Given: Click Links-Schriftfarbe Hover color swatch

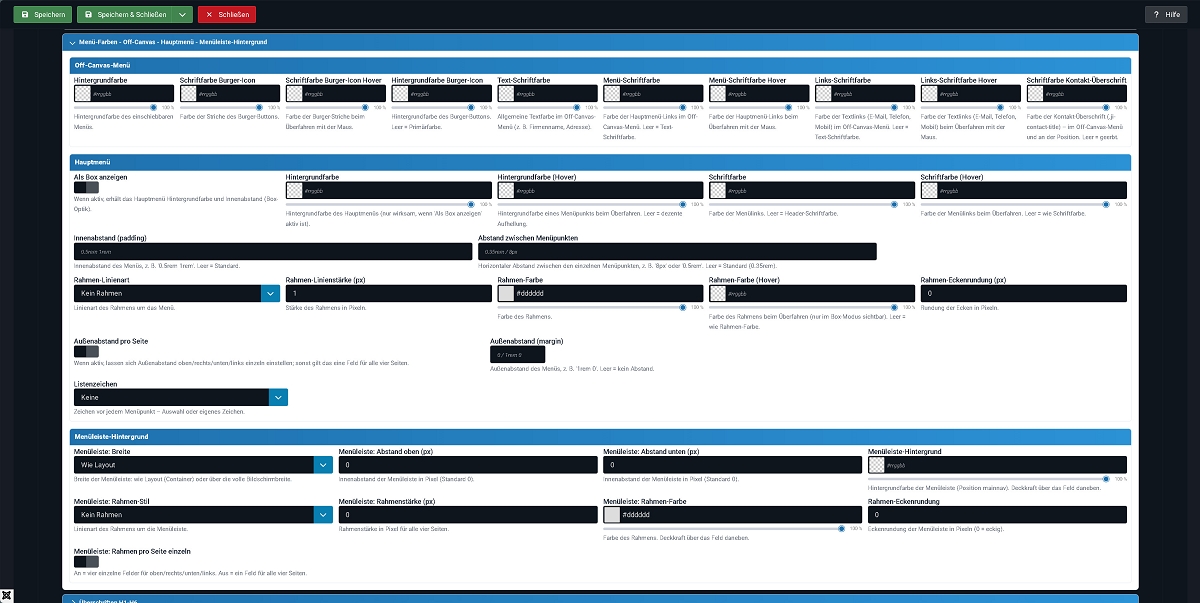Looking at the screenshot, I should (x=930, y=93).
